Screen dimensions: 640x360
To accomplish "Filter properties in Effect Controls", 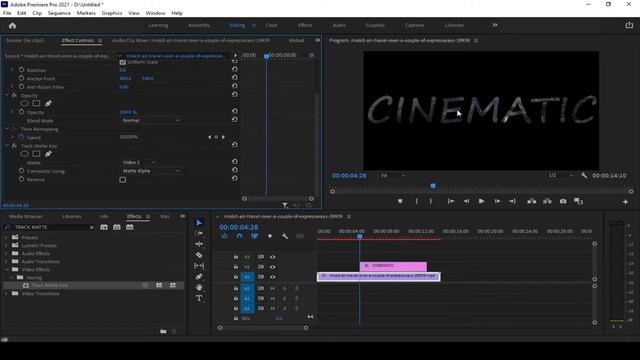I will (x=285, y=205).
